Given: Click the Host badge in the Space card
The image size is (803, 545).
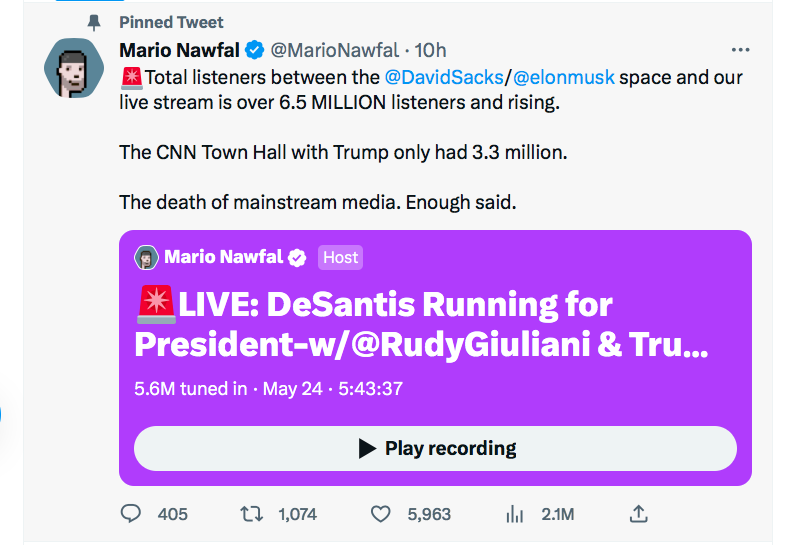Looking at the screenshot, I should pos(340,257).
